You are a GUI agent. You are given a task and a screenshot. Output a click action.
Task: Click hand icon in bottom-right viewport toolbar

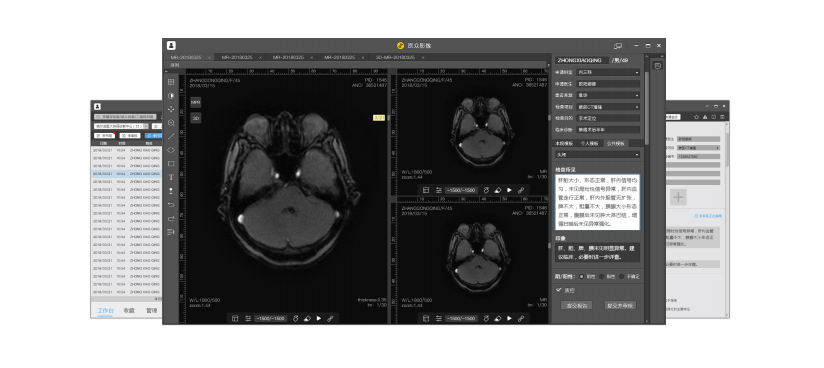[486, 319]
